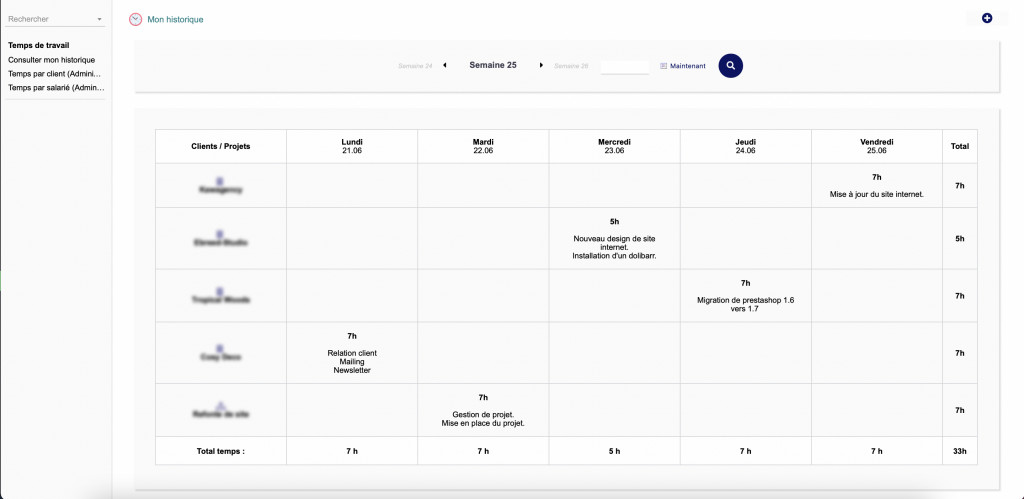Click the Nouveau design de site internet entry
This screenshot has width=1024, height=499.
click(x=615, y=243)
